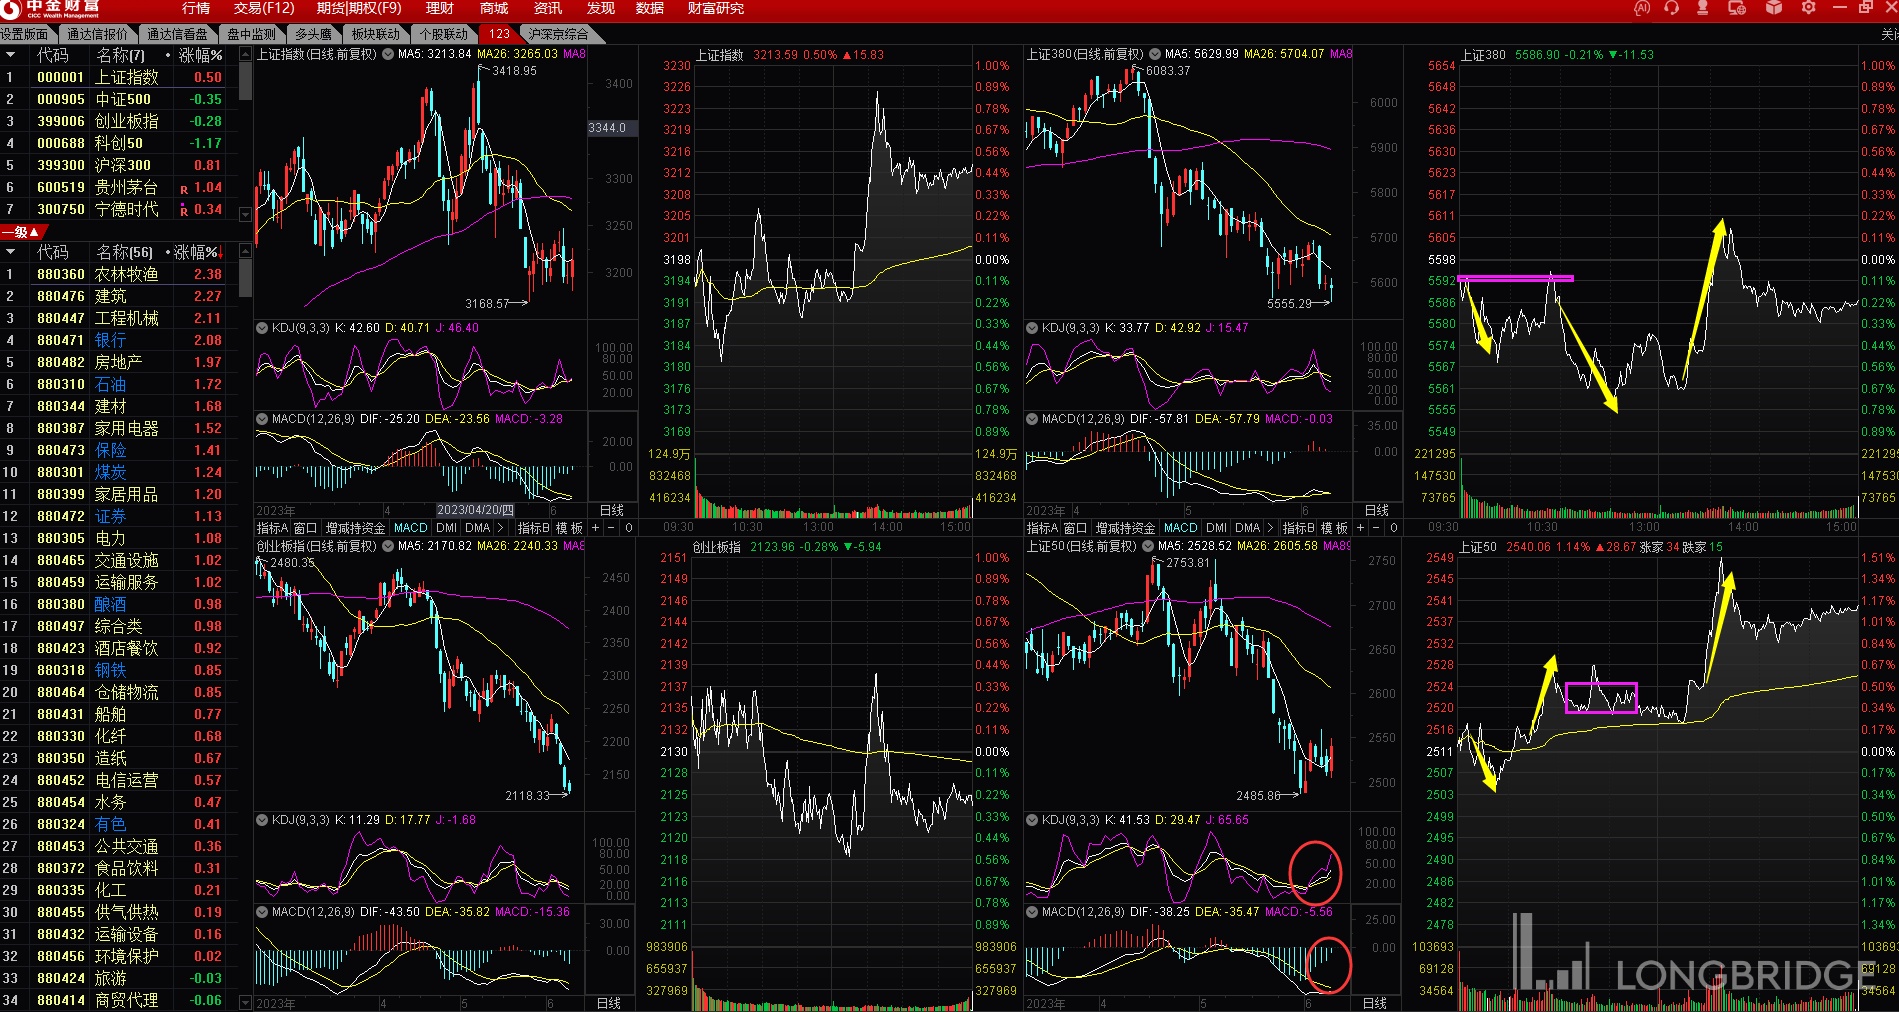This screenshot has height=1012, width=1899.
Task: Open the 3D box icon
Action: (1773, 8)
